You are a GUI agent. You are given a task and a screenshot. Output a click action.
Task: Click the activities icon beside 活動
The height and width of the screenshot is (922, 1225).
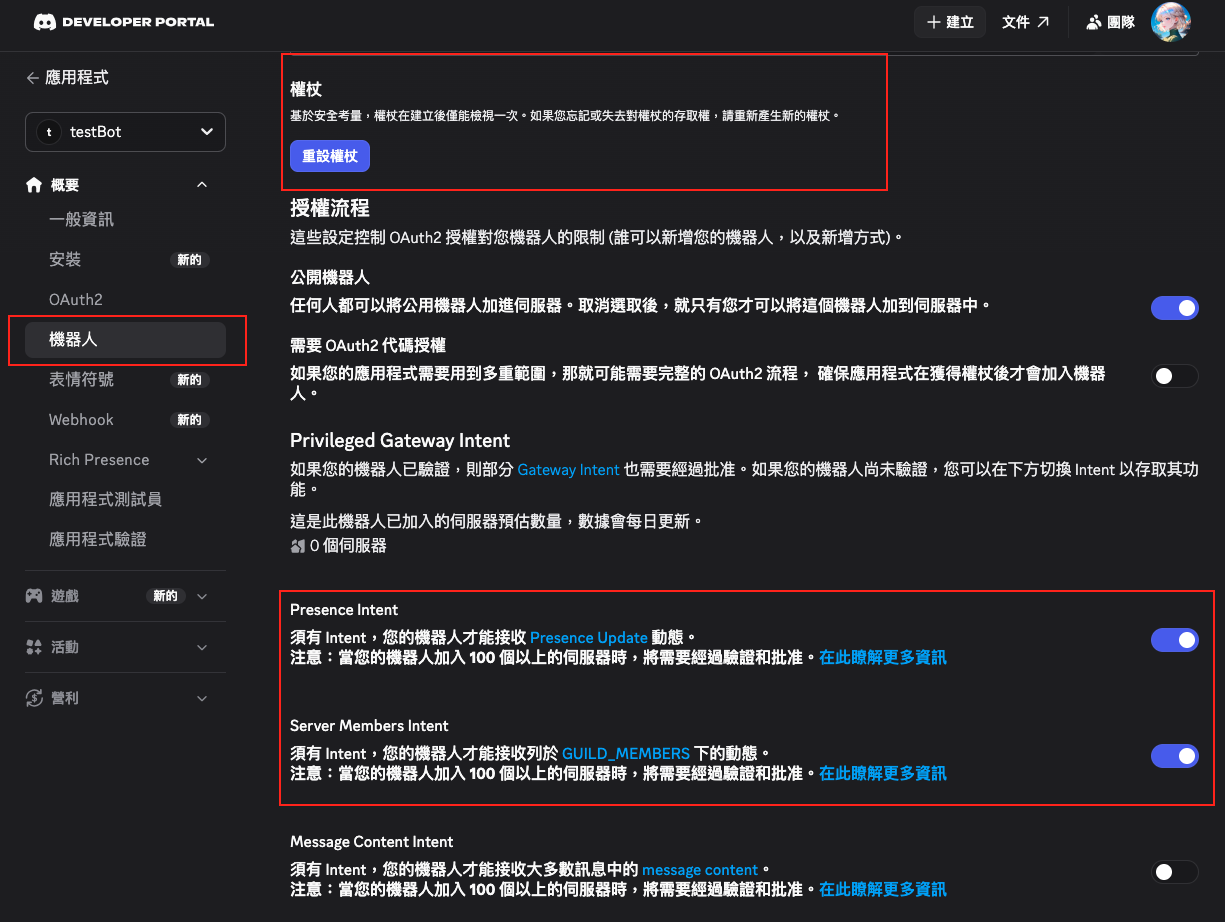tap(34, 647)
